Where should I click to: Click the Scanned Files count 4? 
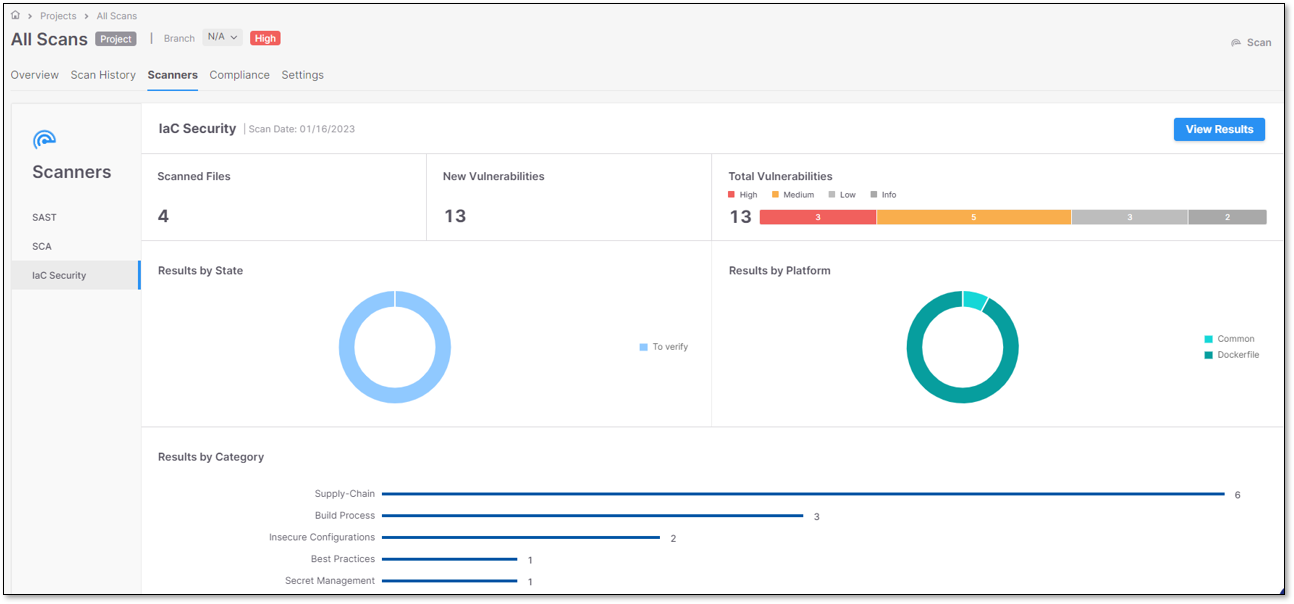point(163,216)
